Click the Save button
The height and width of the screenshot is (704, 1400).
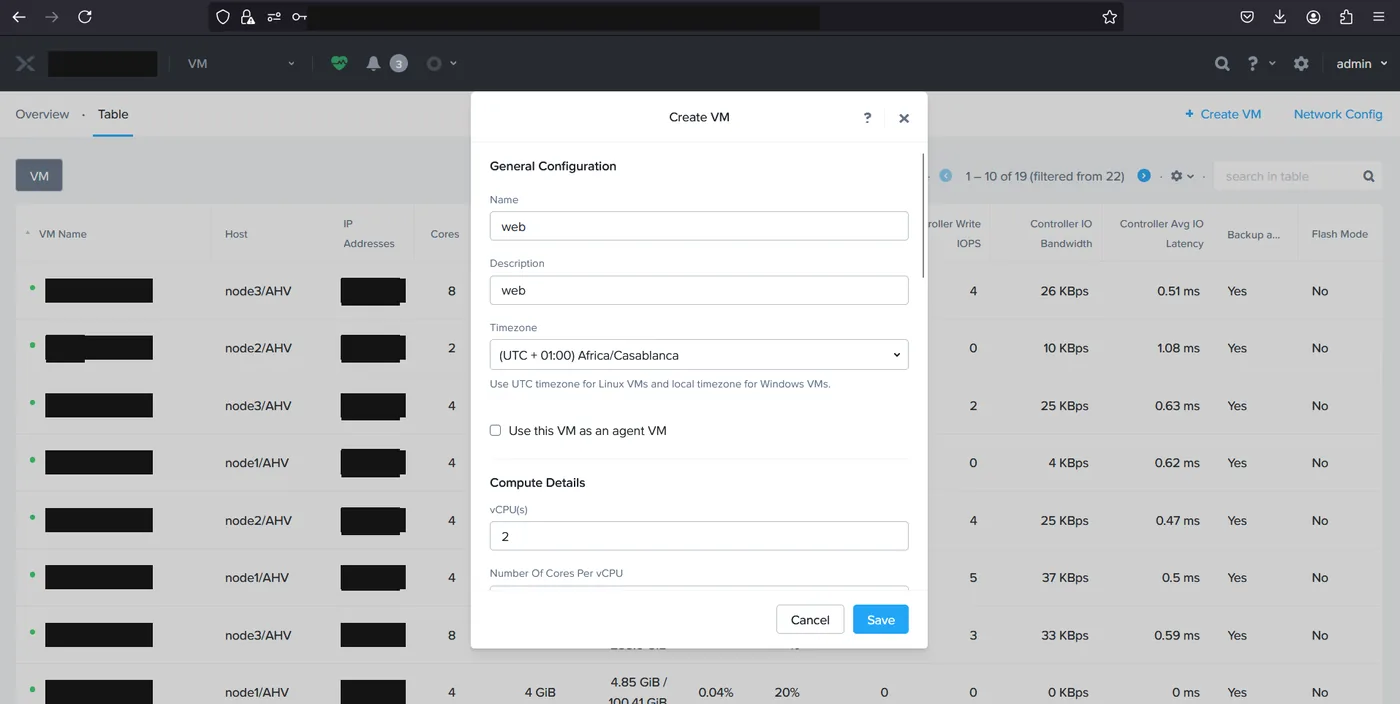click(x=881, y=619)
